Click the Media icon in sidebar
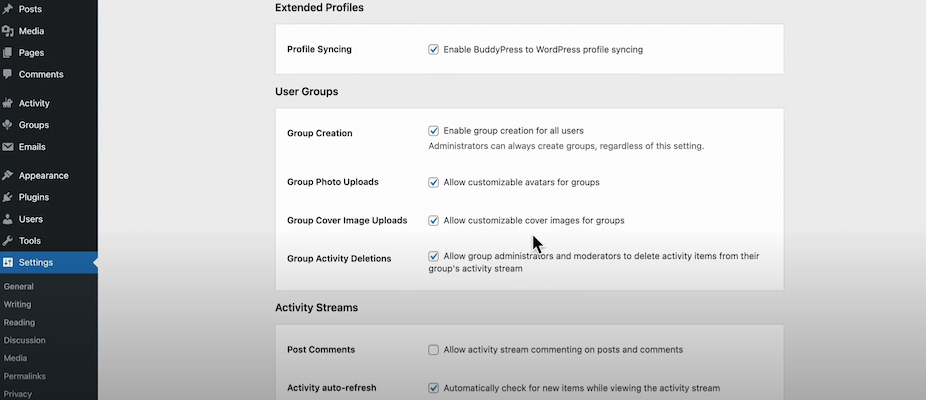Image resolution: width=926 pixels, height=400 pixels. click(8, 30)
